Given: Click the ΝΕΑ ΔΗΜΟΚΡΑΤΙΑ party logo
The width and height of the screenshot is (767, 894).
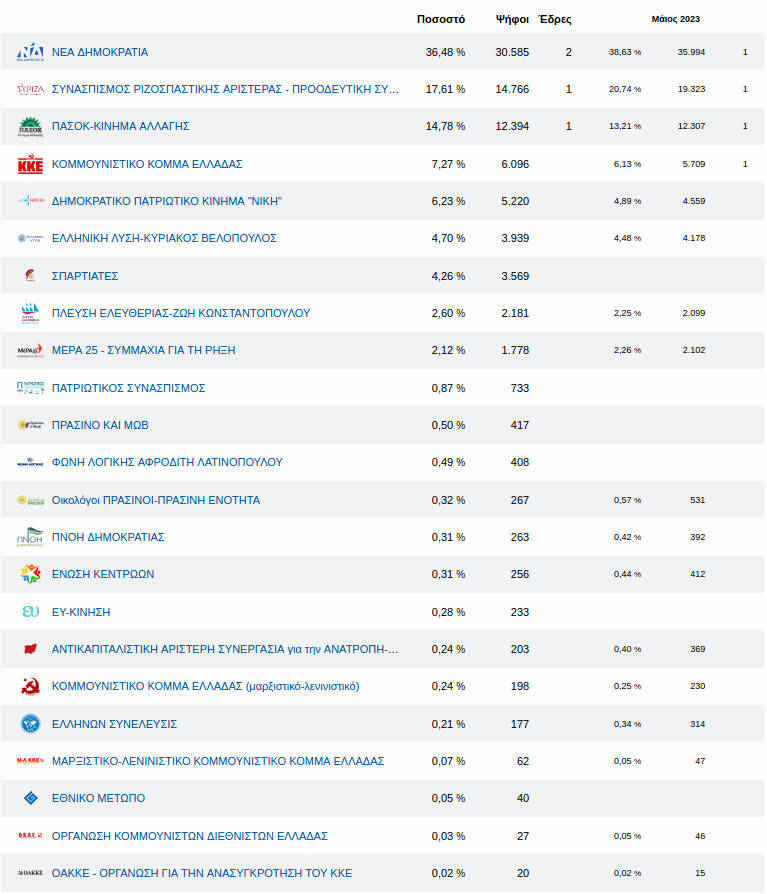Looking at the screenshot, I should point(30,52).
